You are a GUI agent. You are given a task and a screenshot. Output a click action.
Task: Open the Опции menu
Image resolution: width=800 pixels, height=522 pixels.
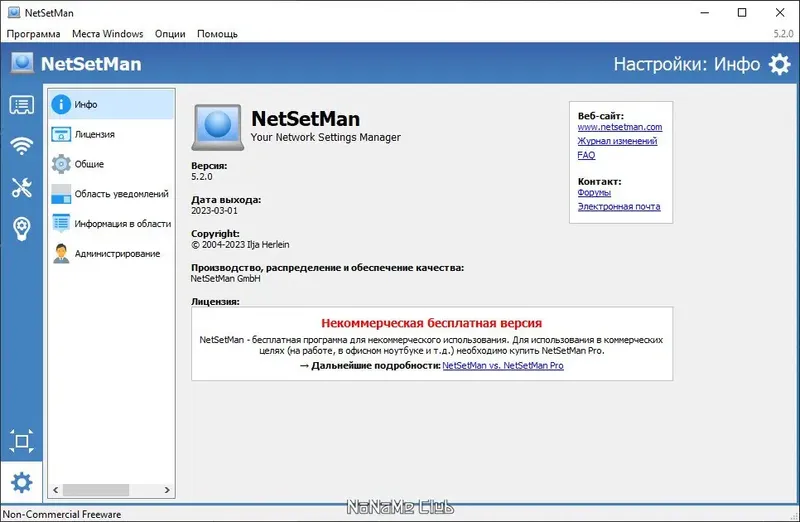tap(170, 34)
